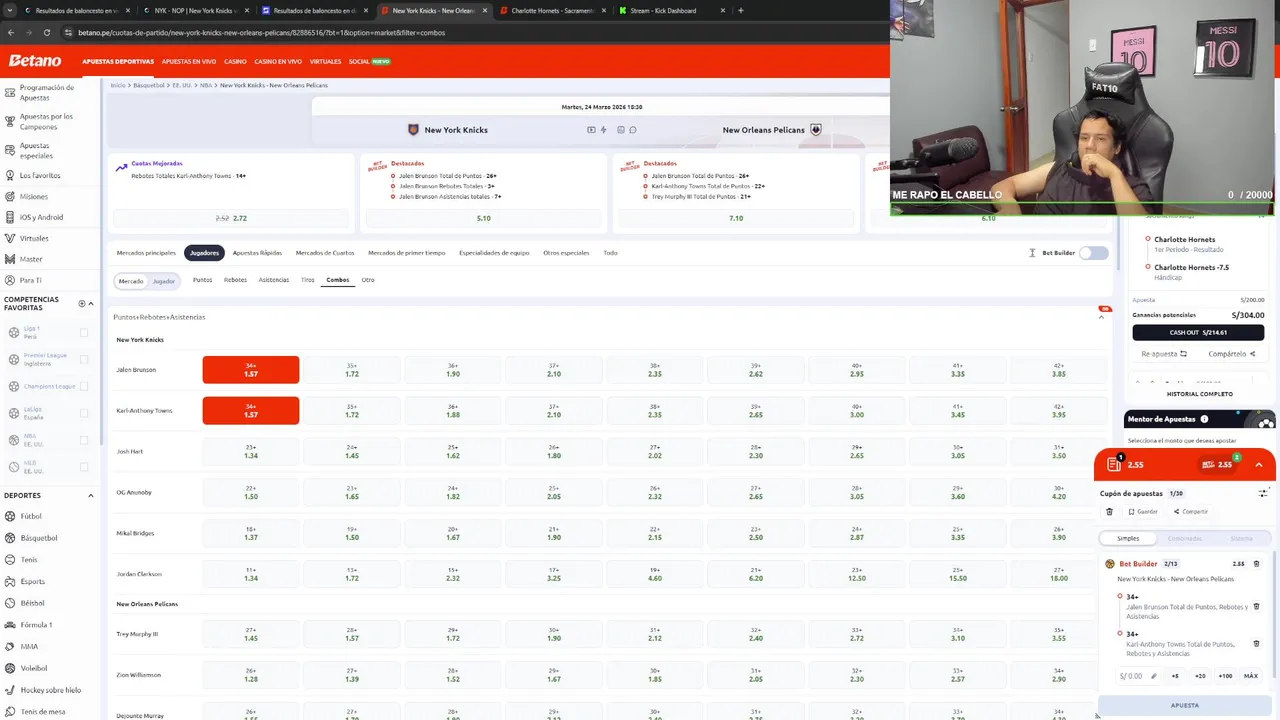Screen dimensions: 1280x720
Task: Collapse Competencias Favoritas section
Action: click(91, 303)
